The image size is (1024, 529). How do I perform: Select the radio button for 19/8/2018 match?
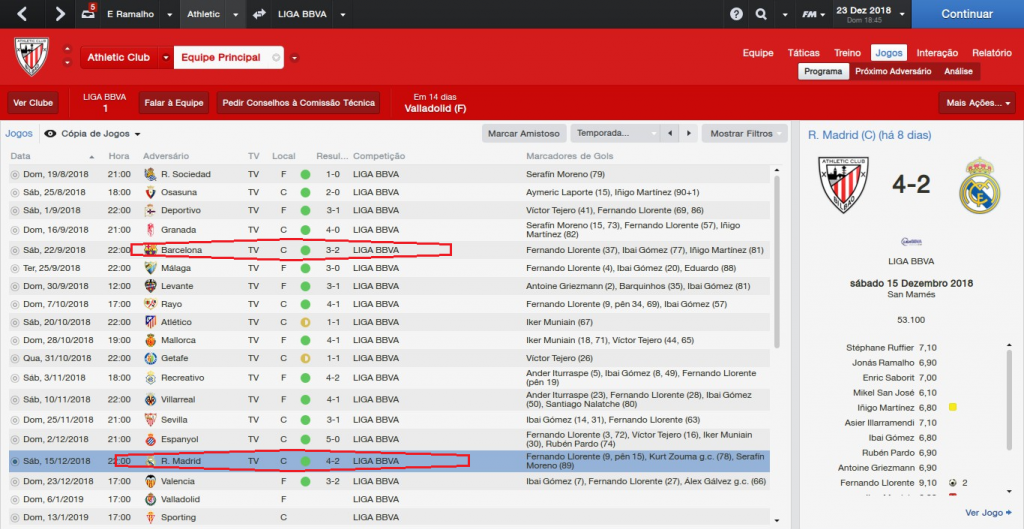pyautogui.click(x=15, y=174)
